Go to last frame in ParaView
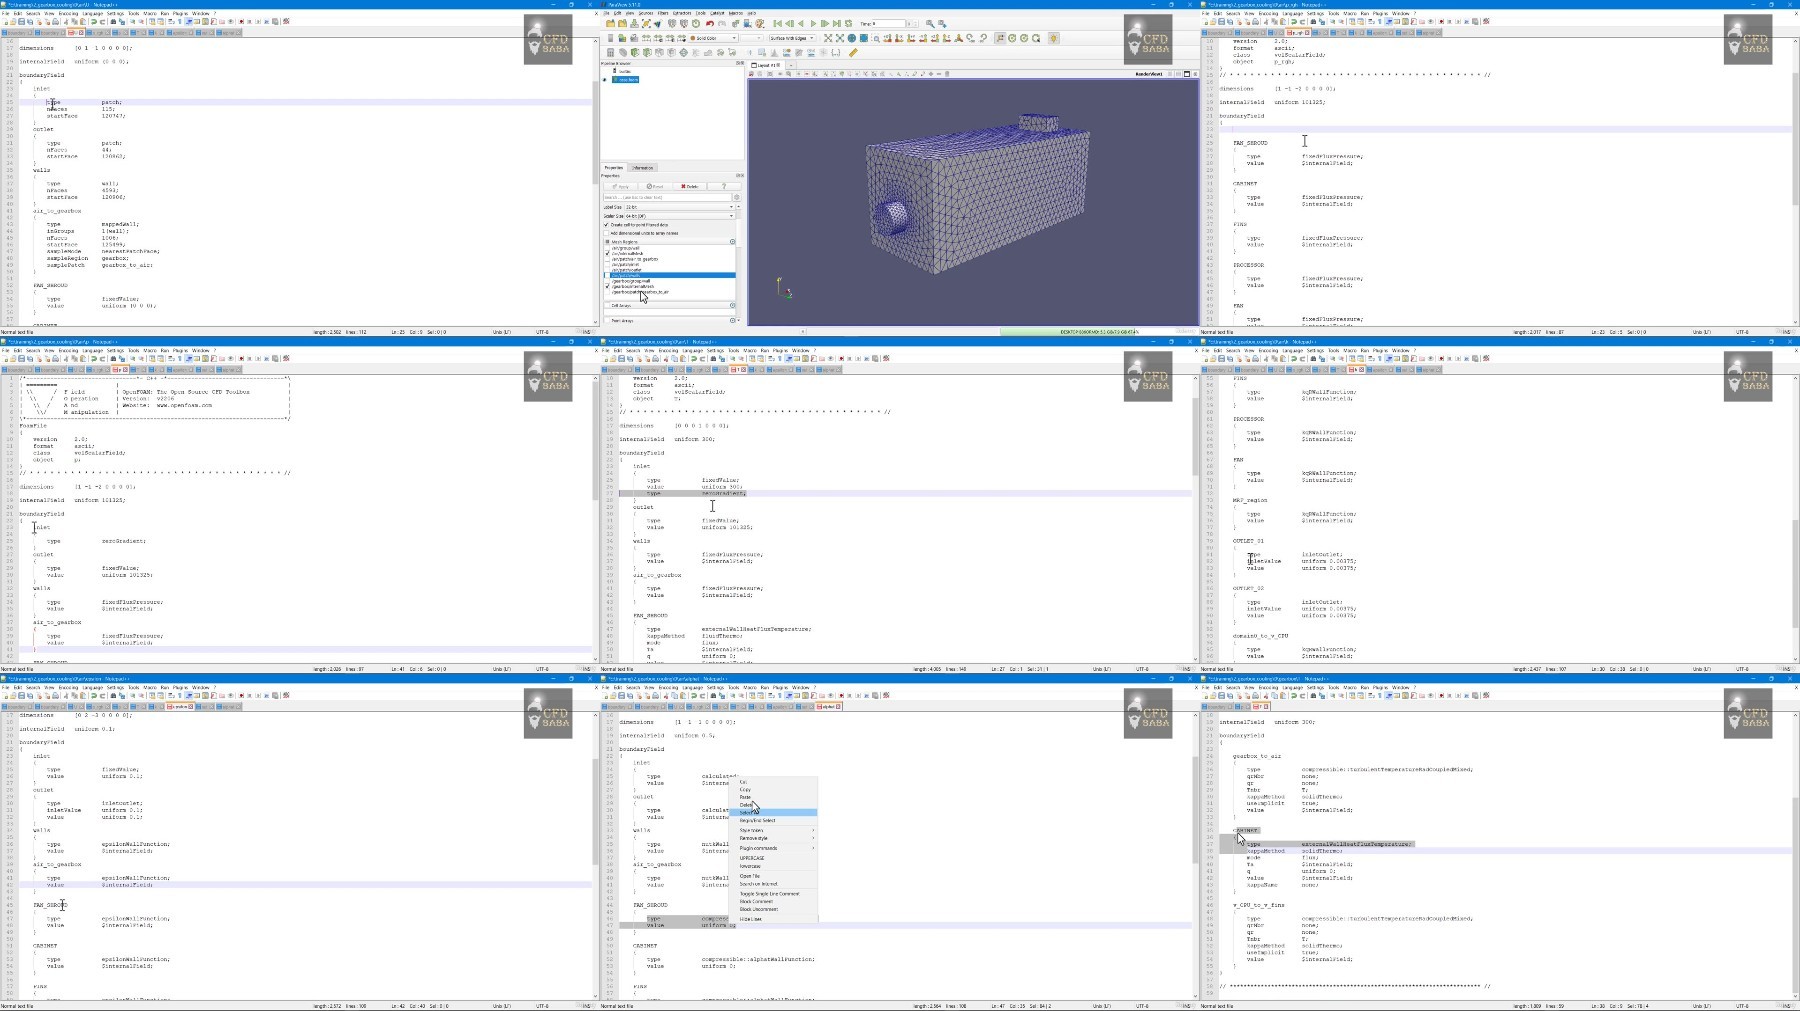 [837, 23]
